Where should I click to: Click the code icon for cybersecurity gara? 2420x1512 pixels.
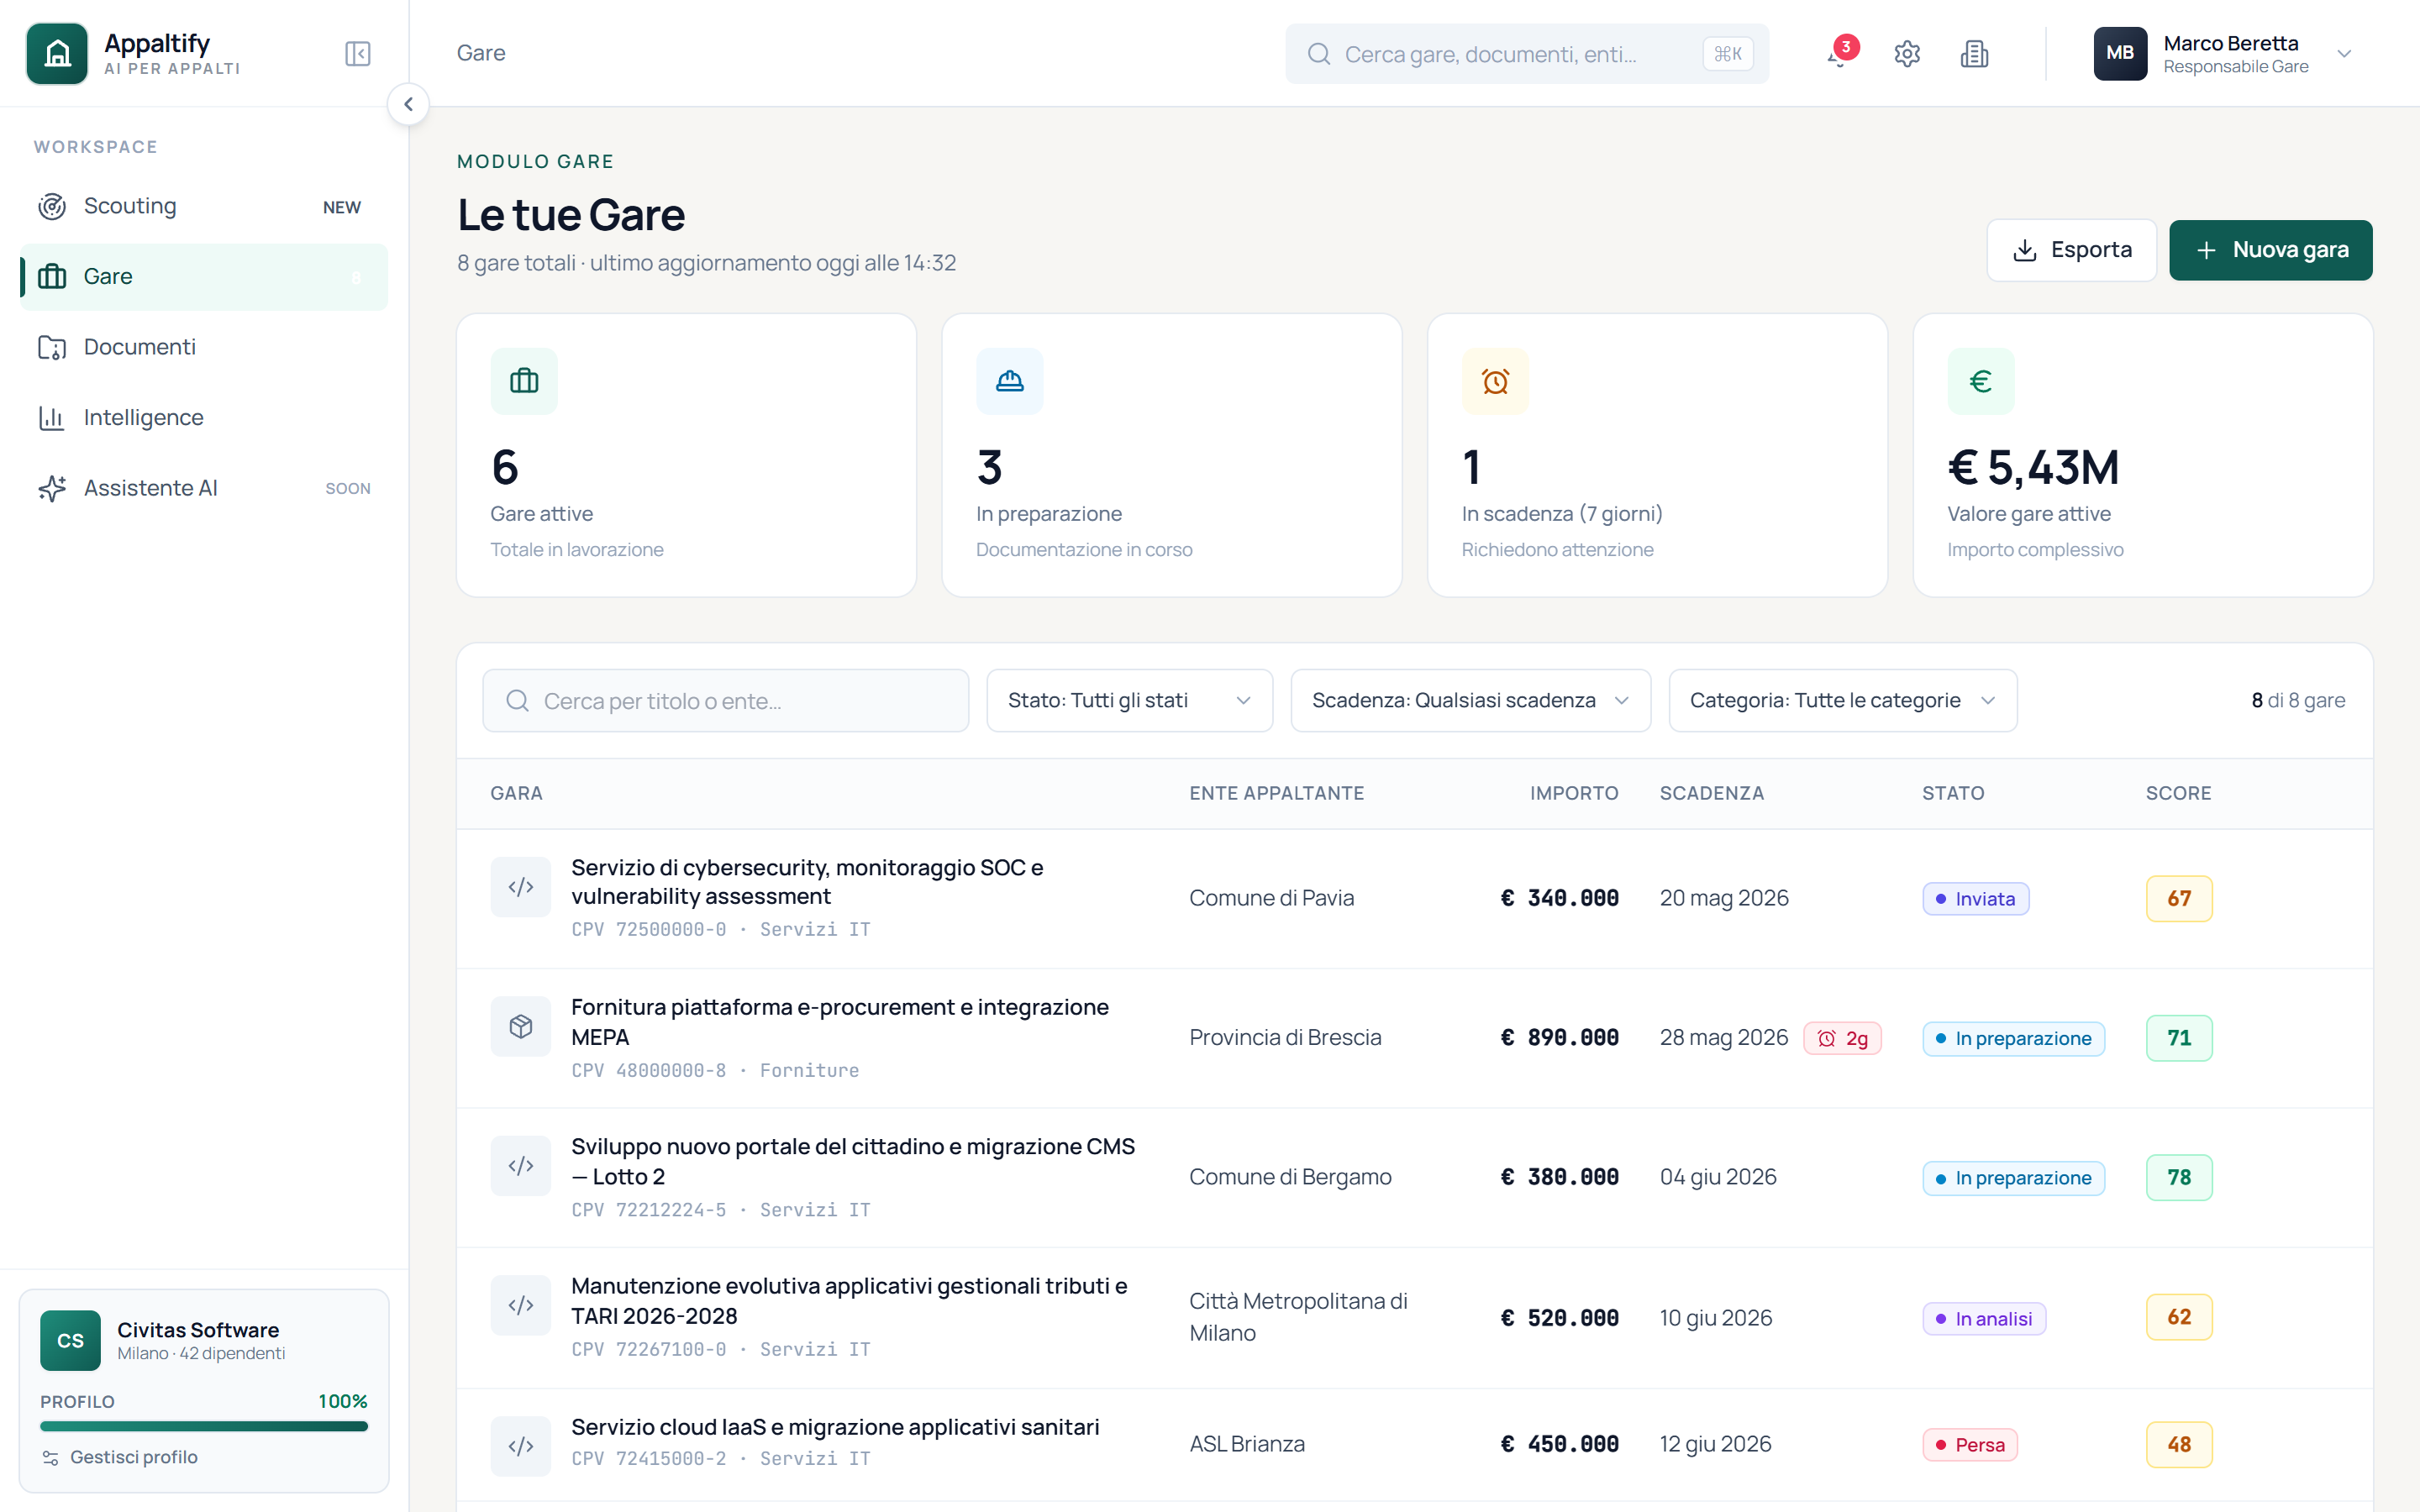[521, 887]
